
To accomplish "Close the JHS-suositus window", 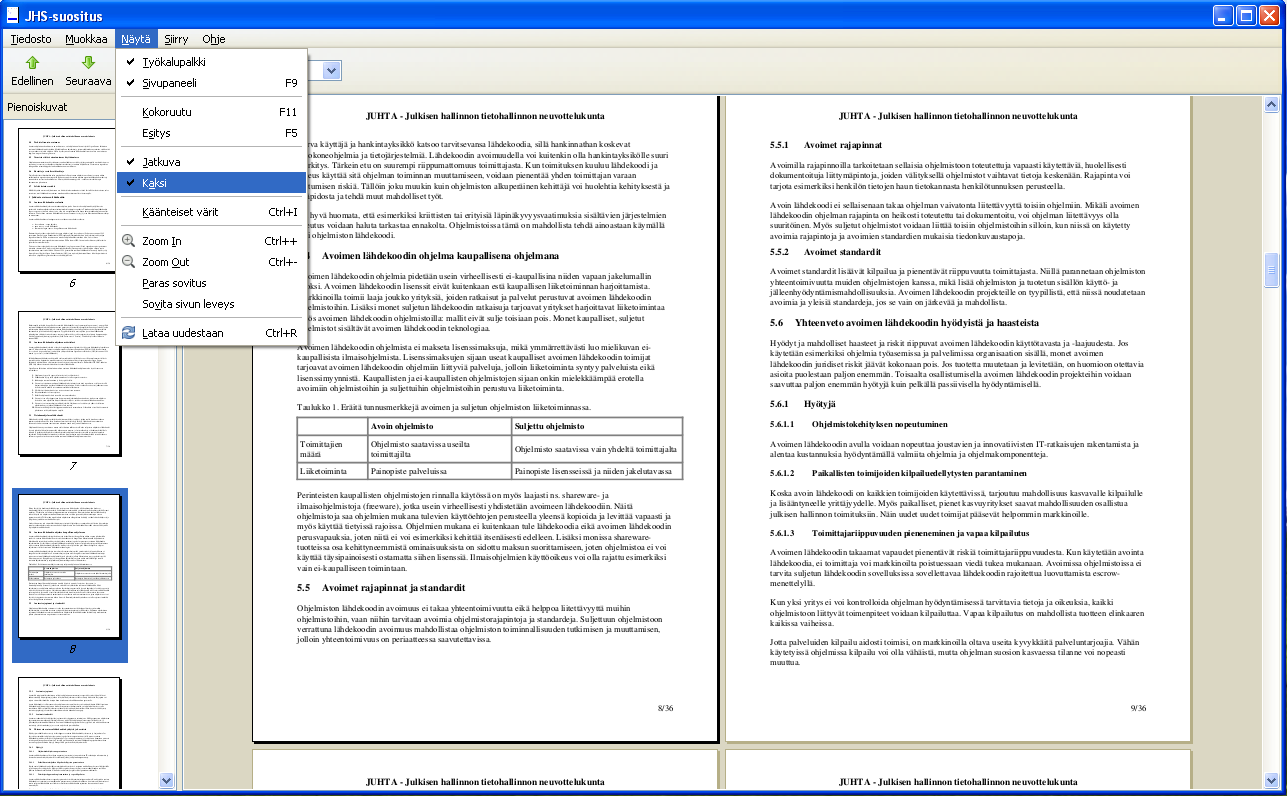I will point(1269,15).
